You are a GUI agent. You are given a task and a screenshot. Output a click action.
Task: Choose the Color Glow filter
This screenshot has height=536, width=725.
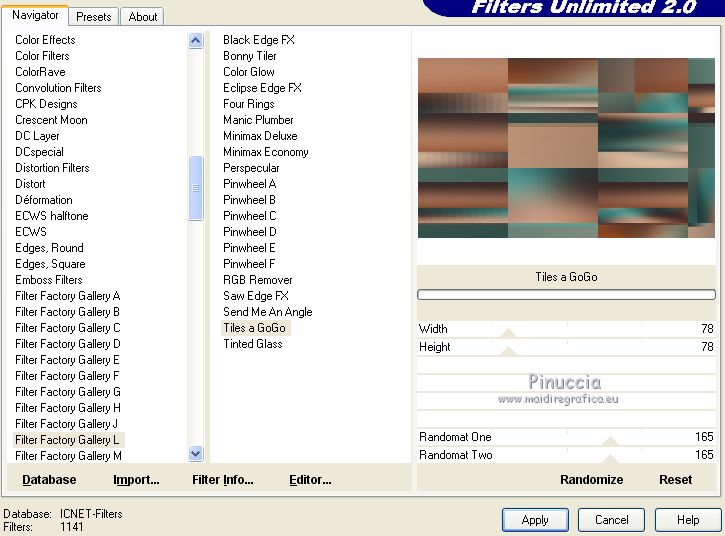click(249, 72)
